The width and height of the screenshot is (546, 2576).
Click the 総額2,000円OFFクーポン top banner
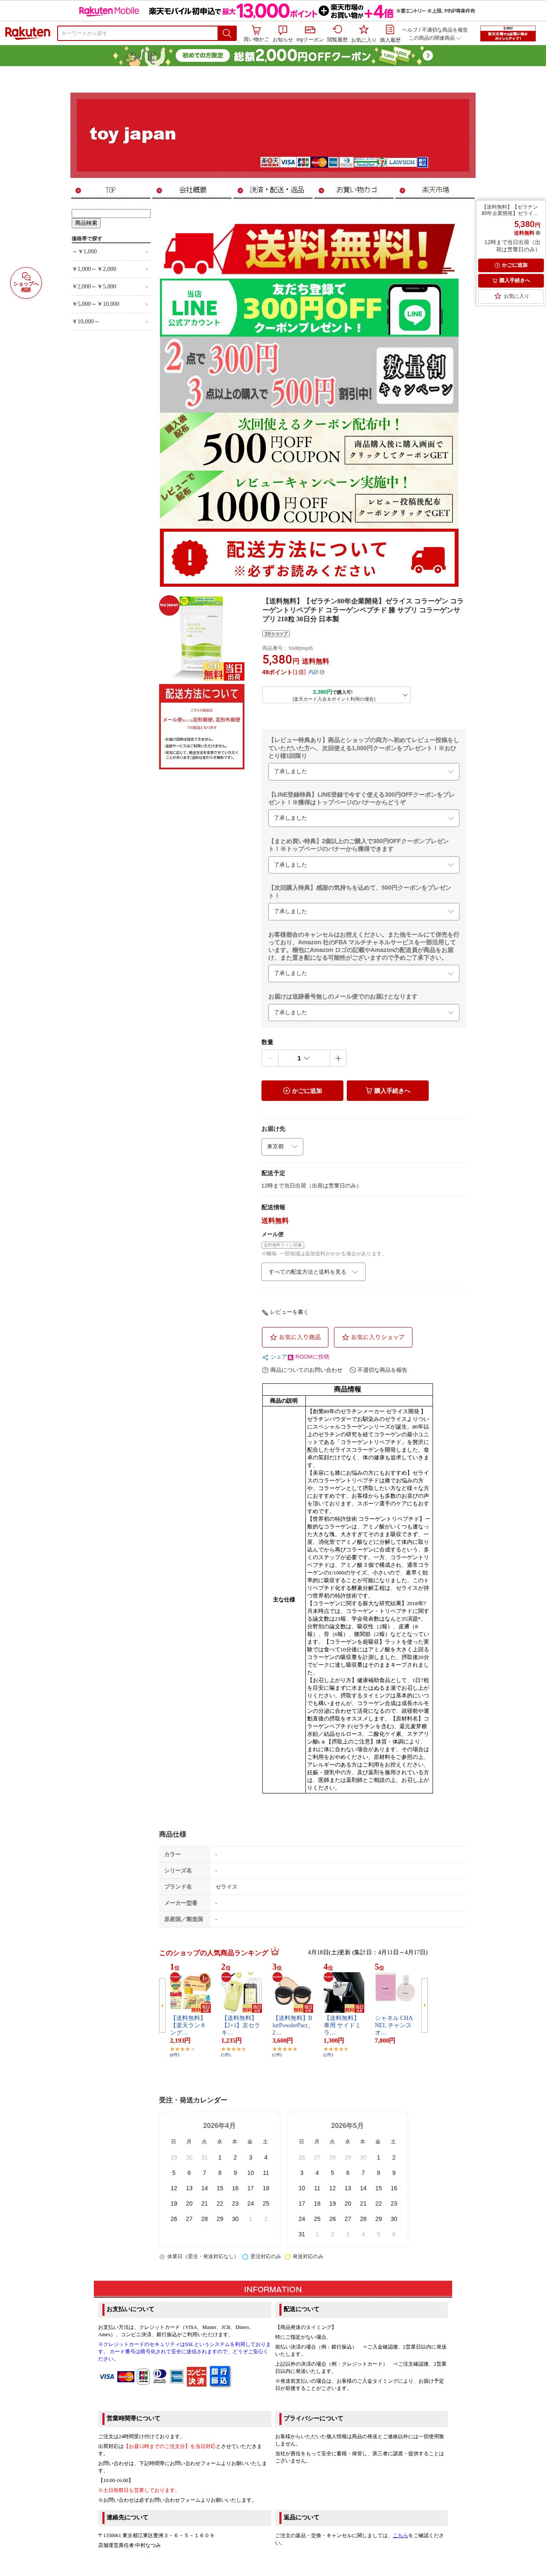coord(273,56)
